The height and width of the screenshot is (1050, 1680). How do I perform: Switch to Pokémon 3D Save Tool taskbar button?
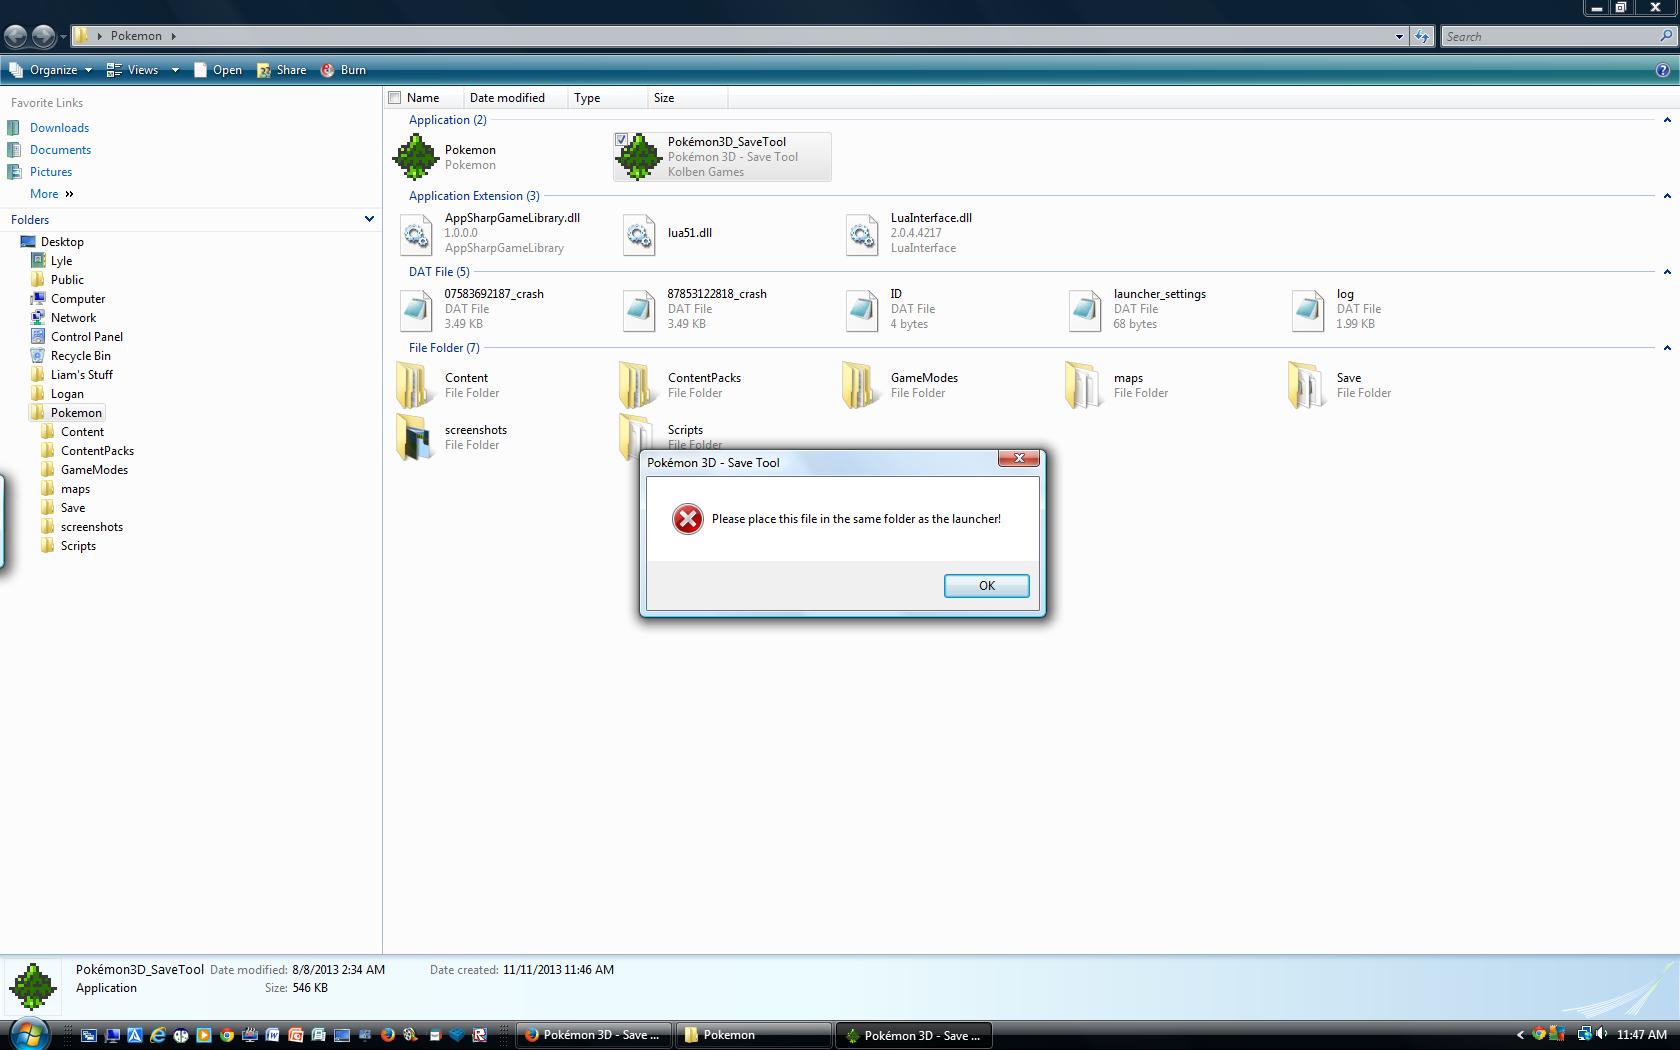point(913,1035)
